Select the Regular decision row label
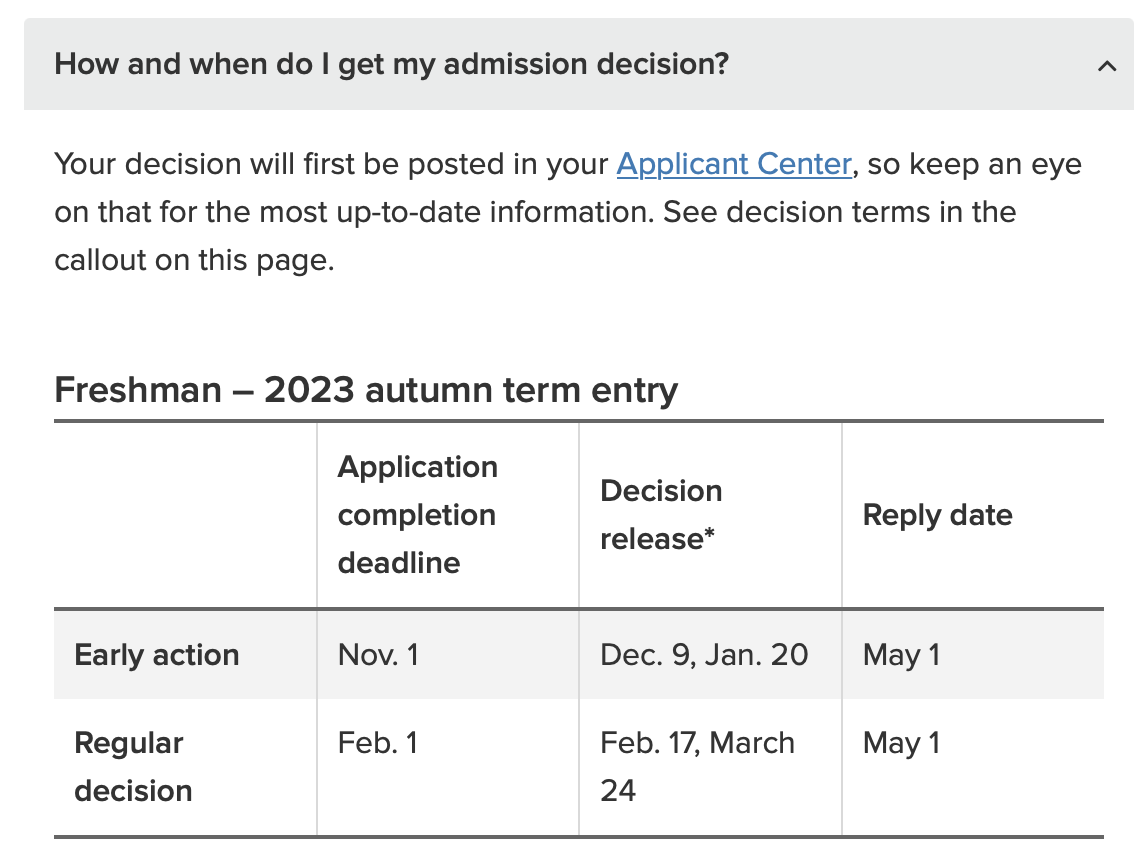 (133, 766)
